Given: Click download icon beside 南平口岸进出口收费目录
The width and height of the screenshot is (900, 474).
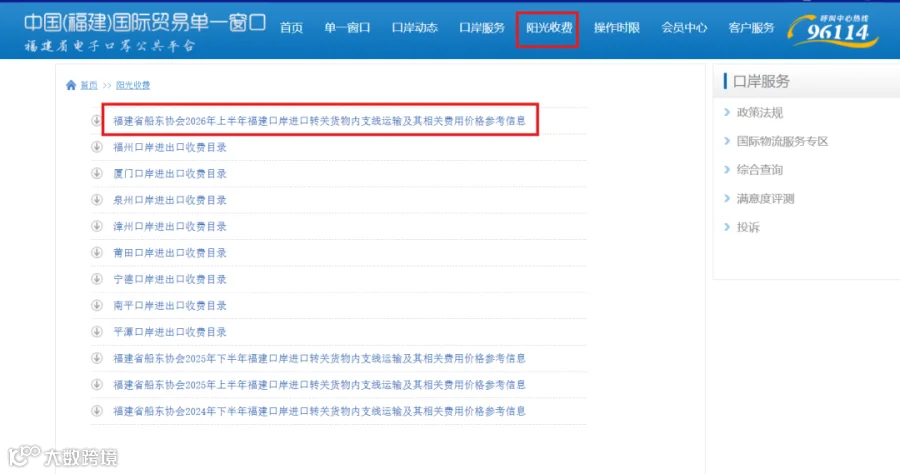Looking at the screenshot, I should coord(96,305).
